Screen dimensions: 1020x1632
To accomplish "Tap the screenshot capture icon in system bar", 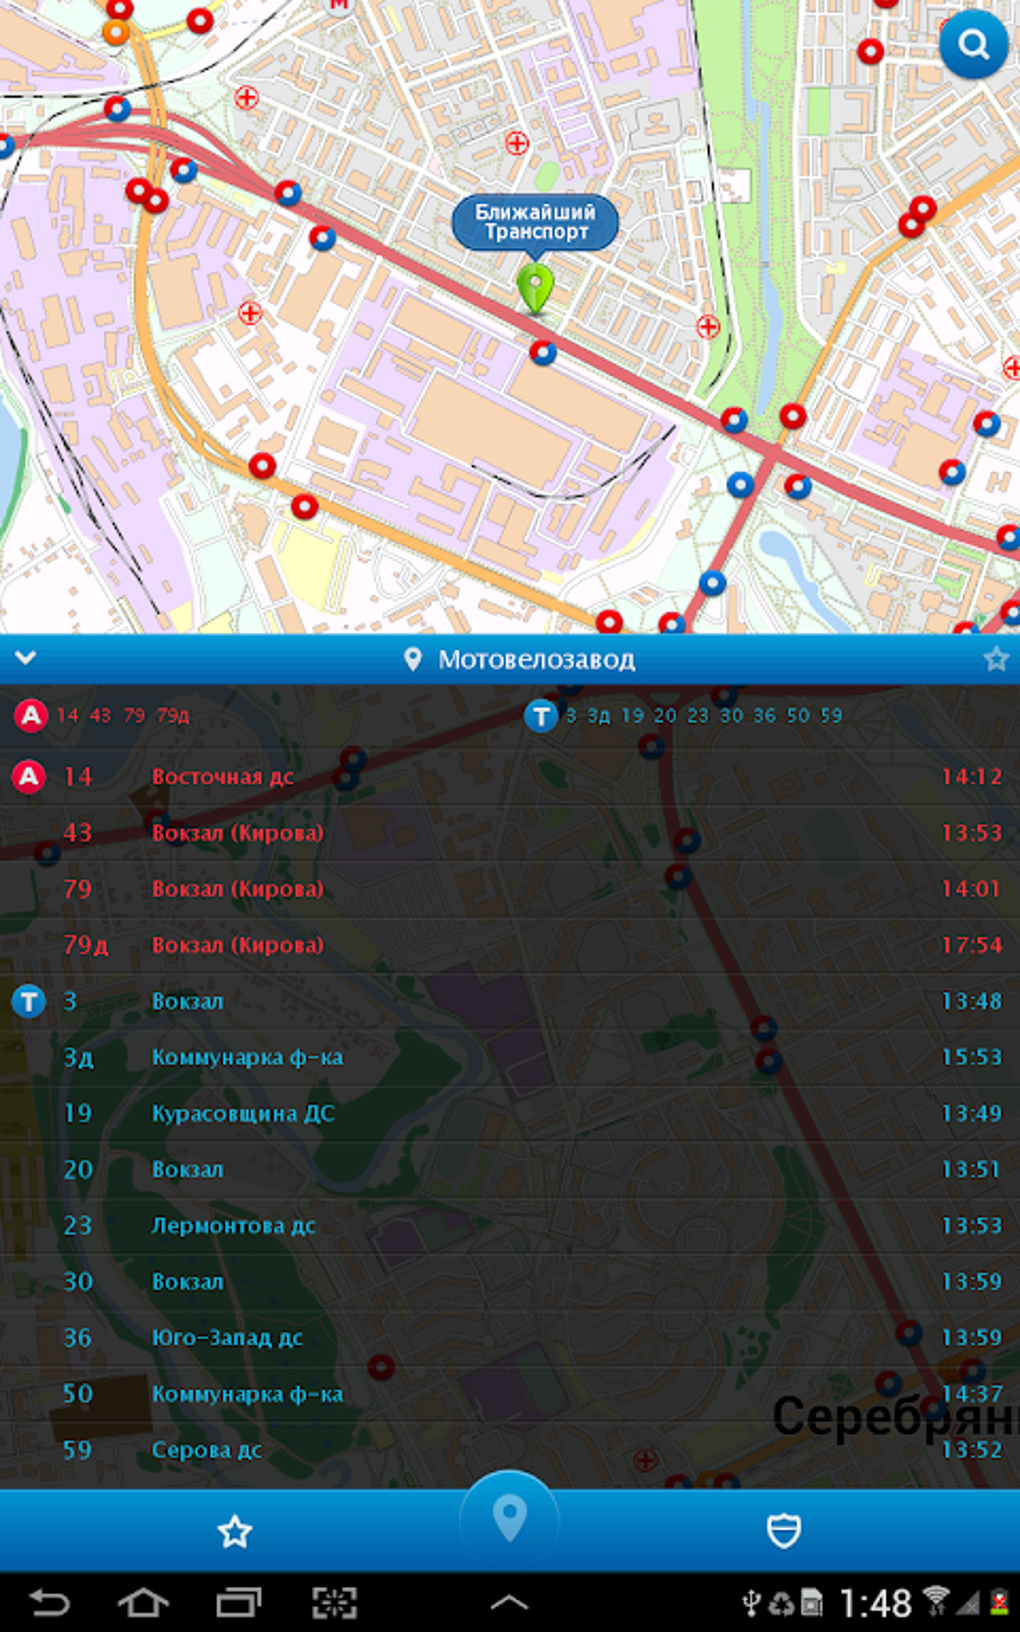I will click(x=334, y=1603).
